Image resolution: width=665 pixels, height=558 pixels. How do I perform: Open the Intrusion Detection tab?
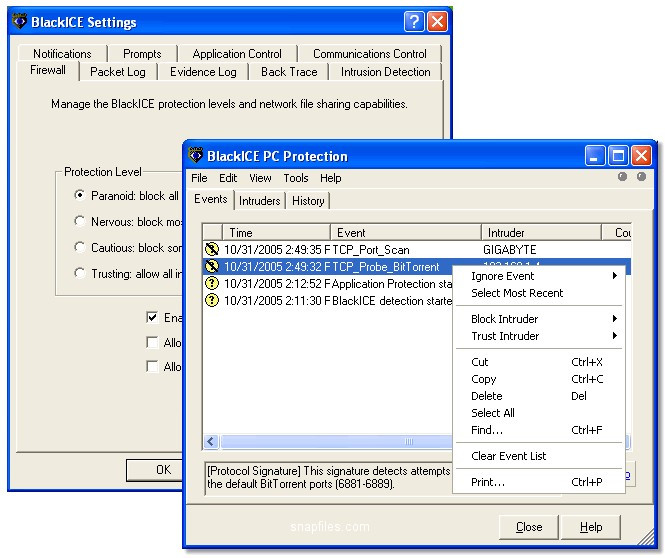click(385, 72)
